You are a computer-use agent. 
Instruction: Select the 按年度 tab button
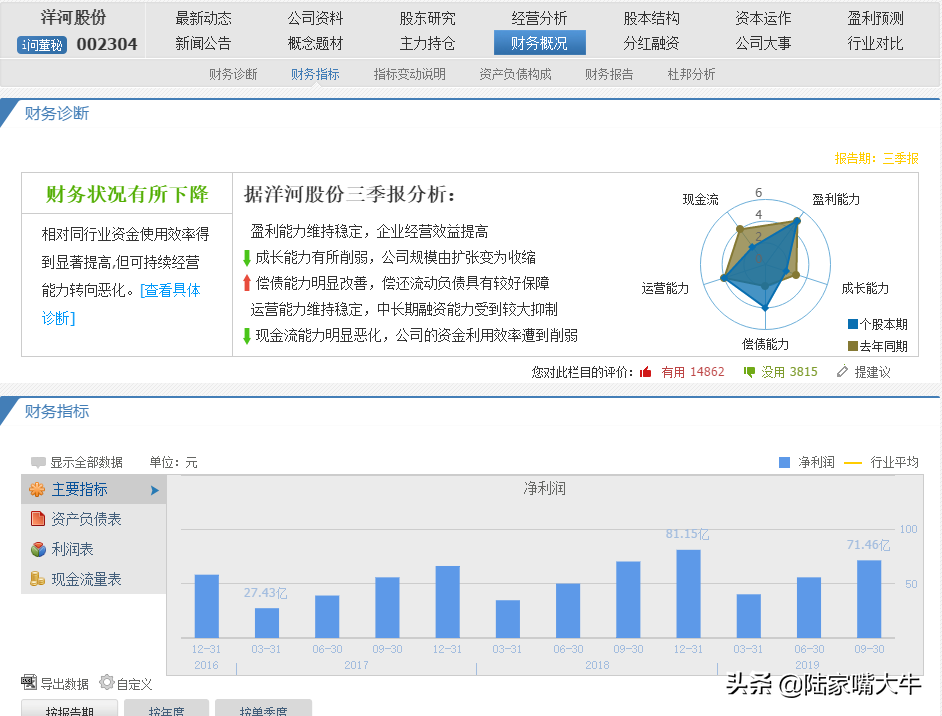point(166,708)
